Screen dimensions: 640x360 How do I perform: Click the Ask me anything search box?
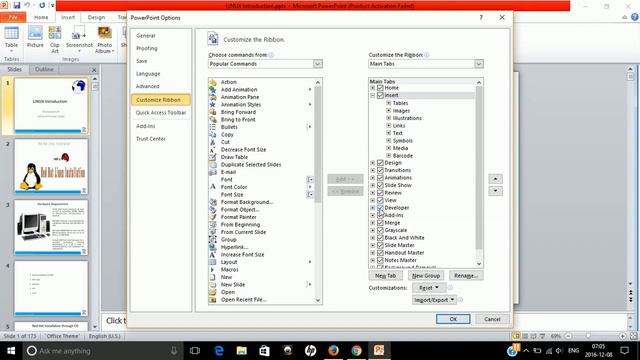pyautogui.click(x=102, y=351)
